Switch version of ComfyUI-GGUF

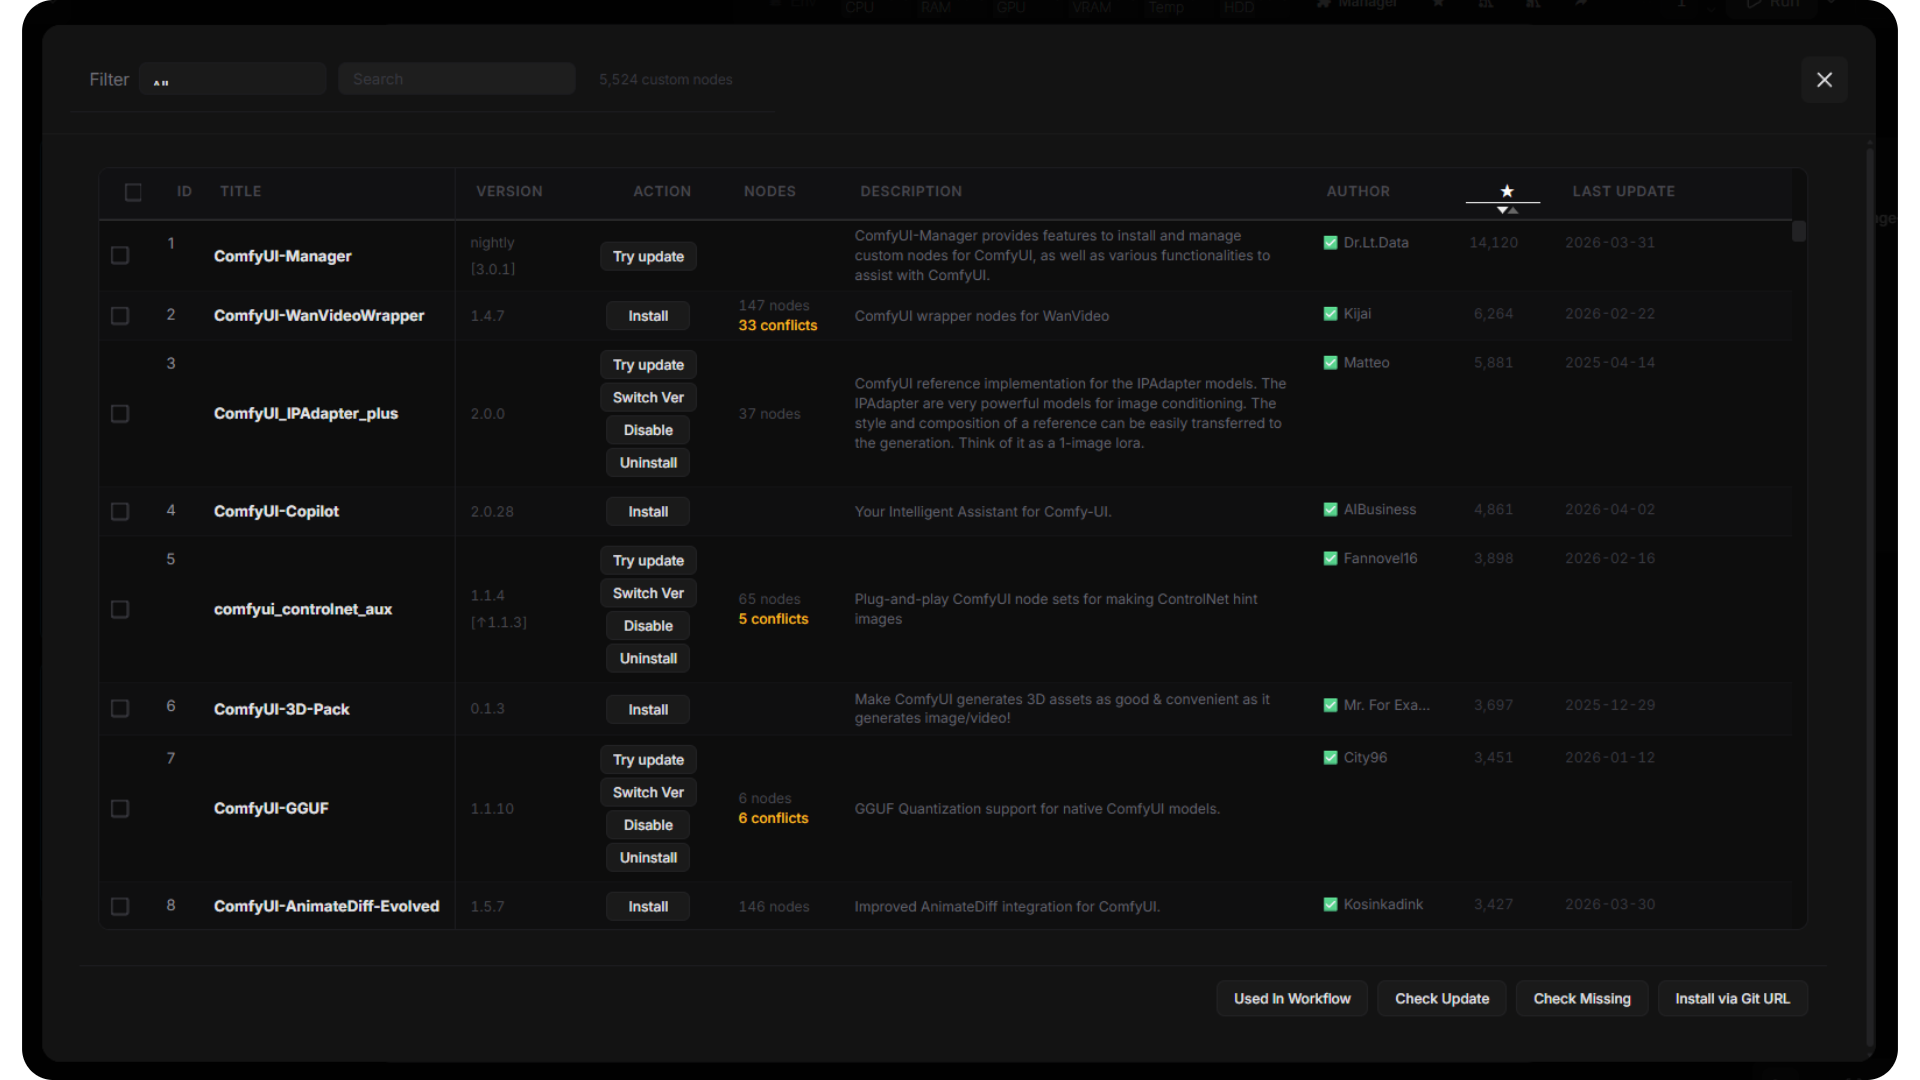point(648,792)
